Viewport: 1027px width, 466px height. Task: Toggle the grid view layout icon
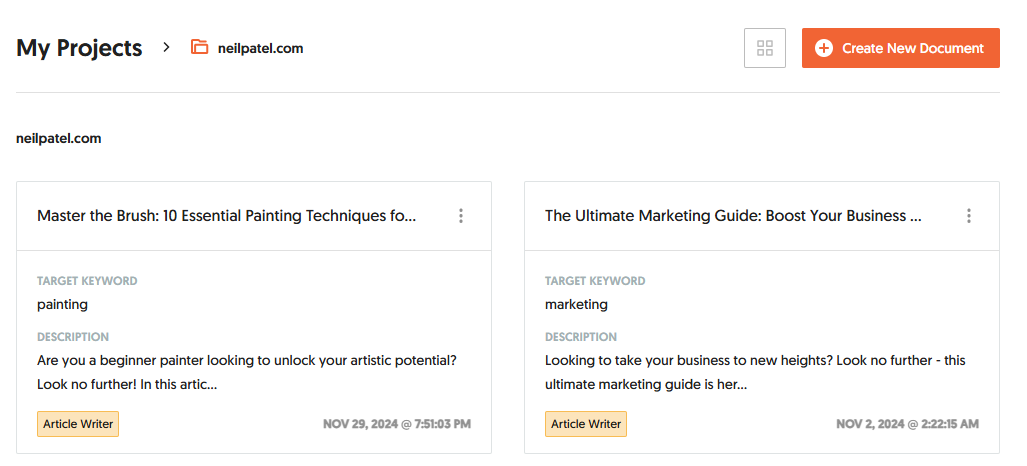tap(765, 48)
